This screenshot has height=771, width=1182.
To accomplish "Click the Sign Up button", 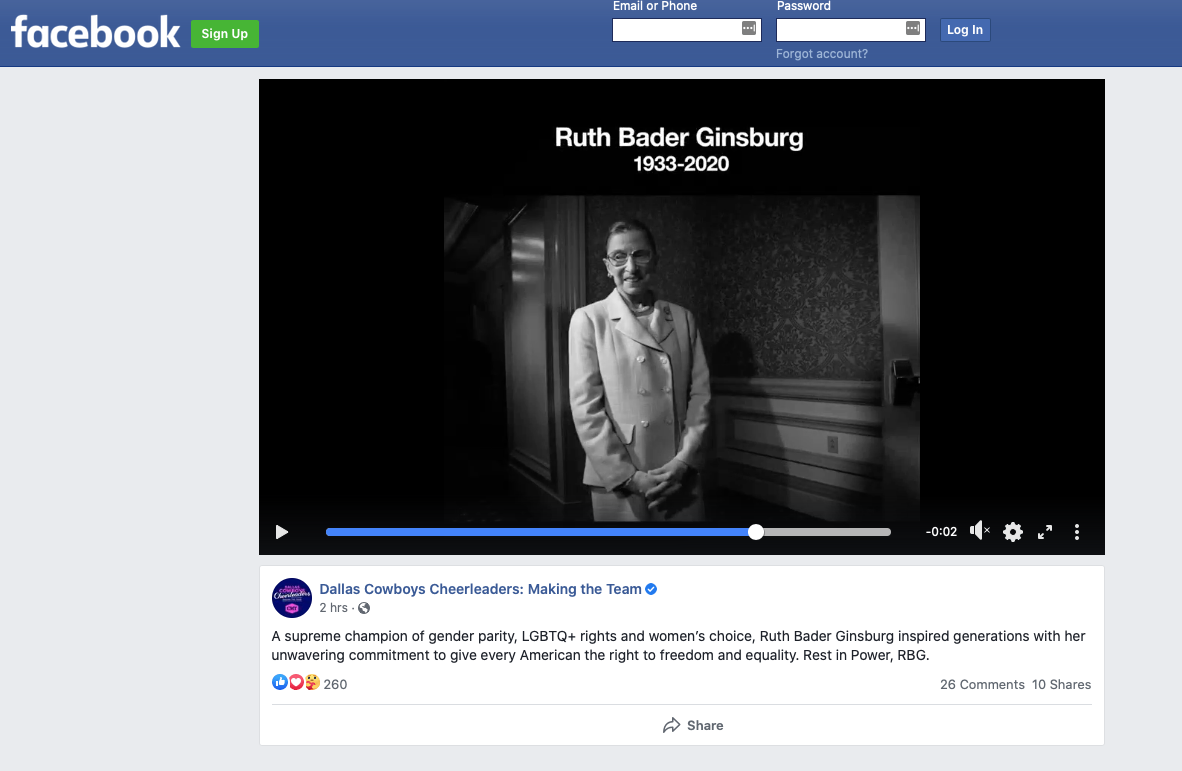I will 225,34.
